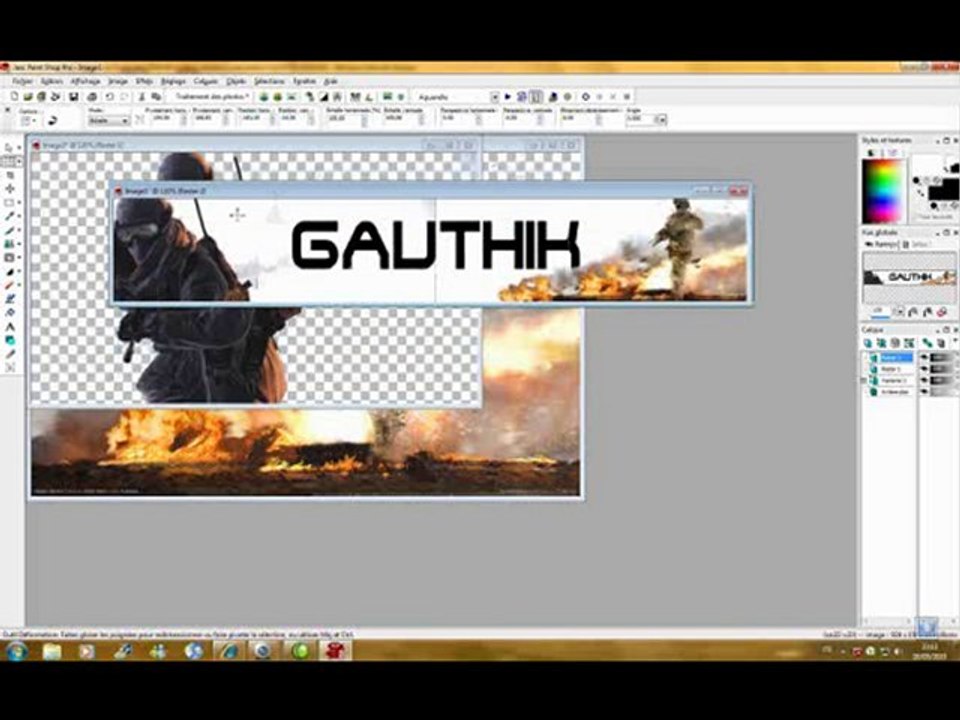Open the Aquarelle script dropdown arrow
Image resolution: width=960 pixels, height=720 pixels.
(495, 97)
